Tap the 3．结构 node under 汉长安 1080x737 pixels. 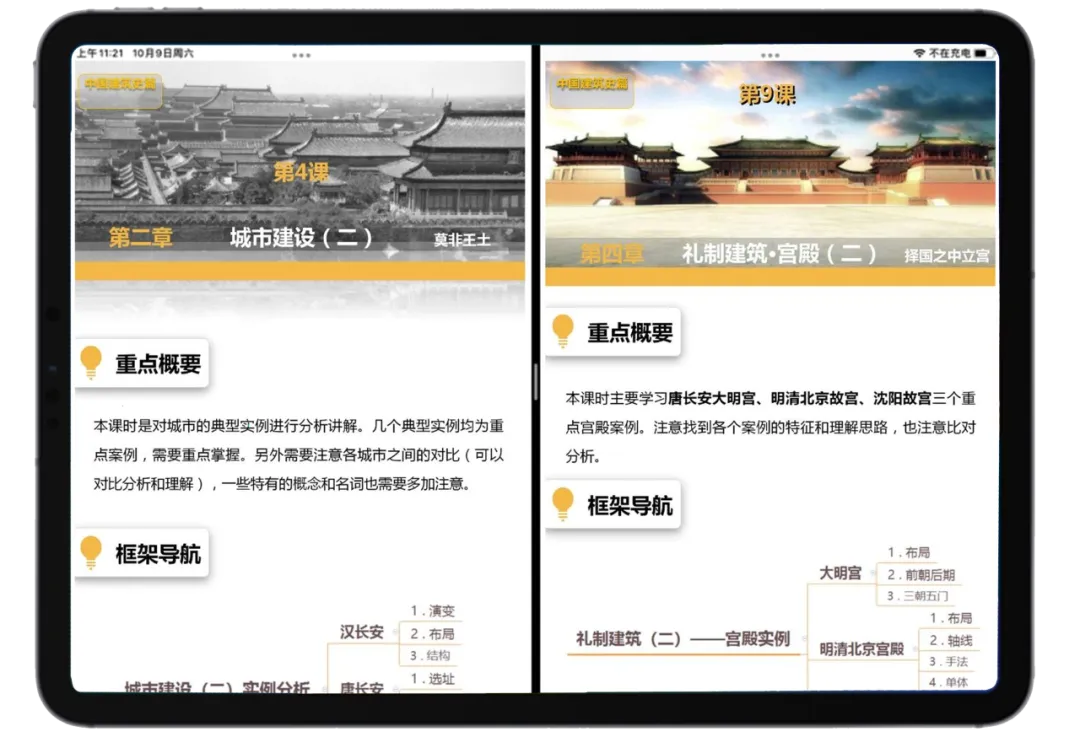point(430,656)
